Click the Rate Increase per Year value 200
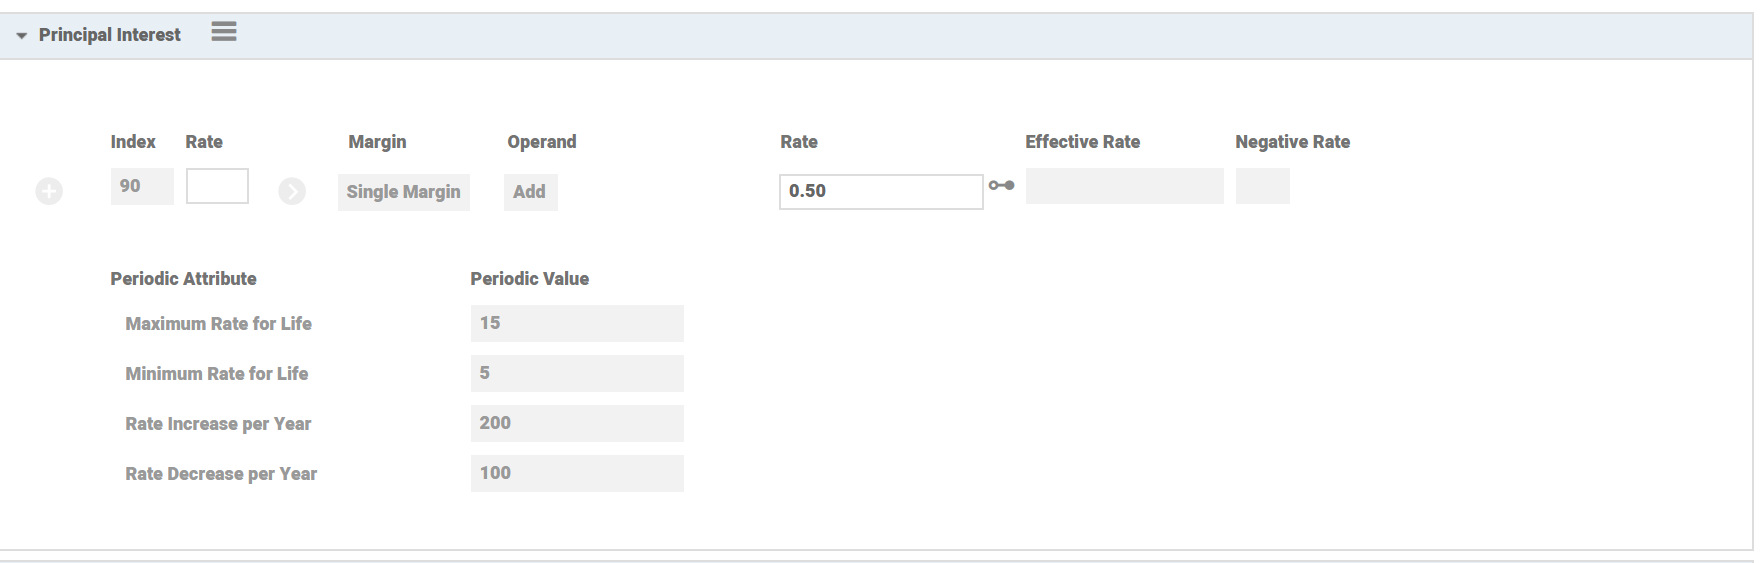The height and width of the screenshot is (563, 1761). click(577, 423)
